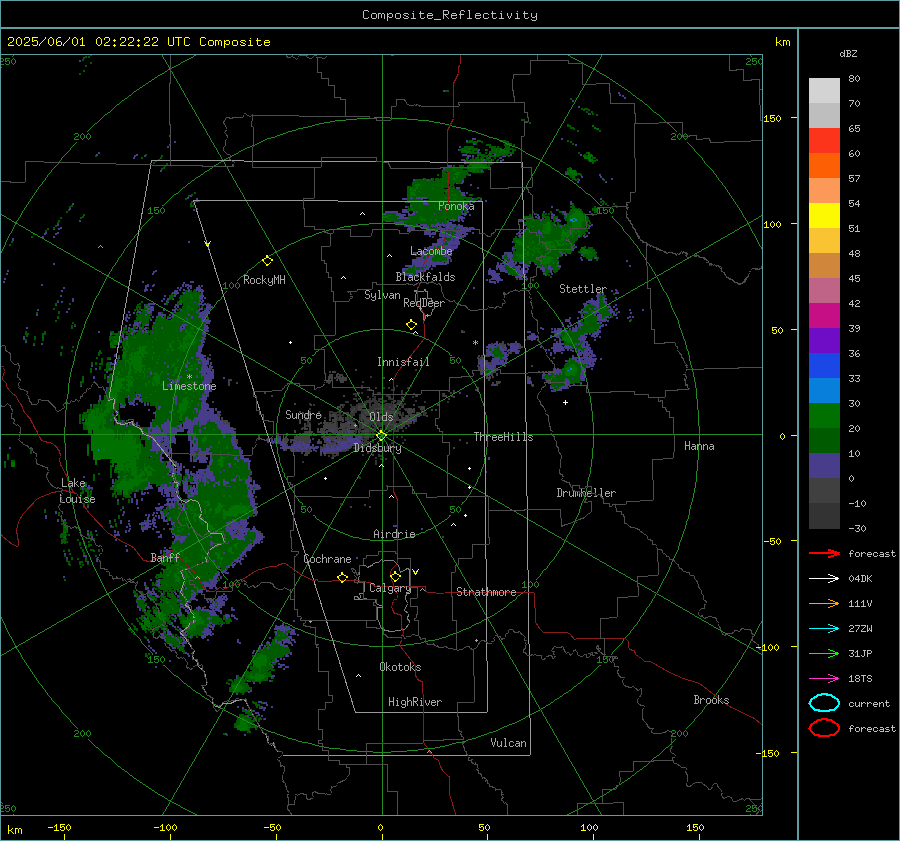The height and width of the screenshot is (841, 900).
Task: Select the cyan 27ZW arrow icon
Action: tap(824, 629)
